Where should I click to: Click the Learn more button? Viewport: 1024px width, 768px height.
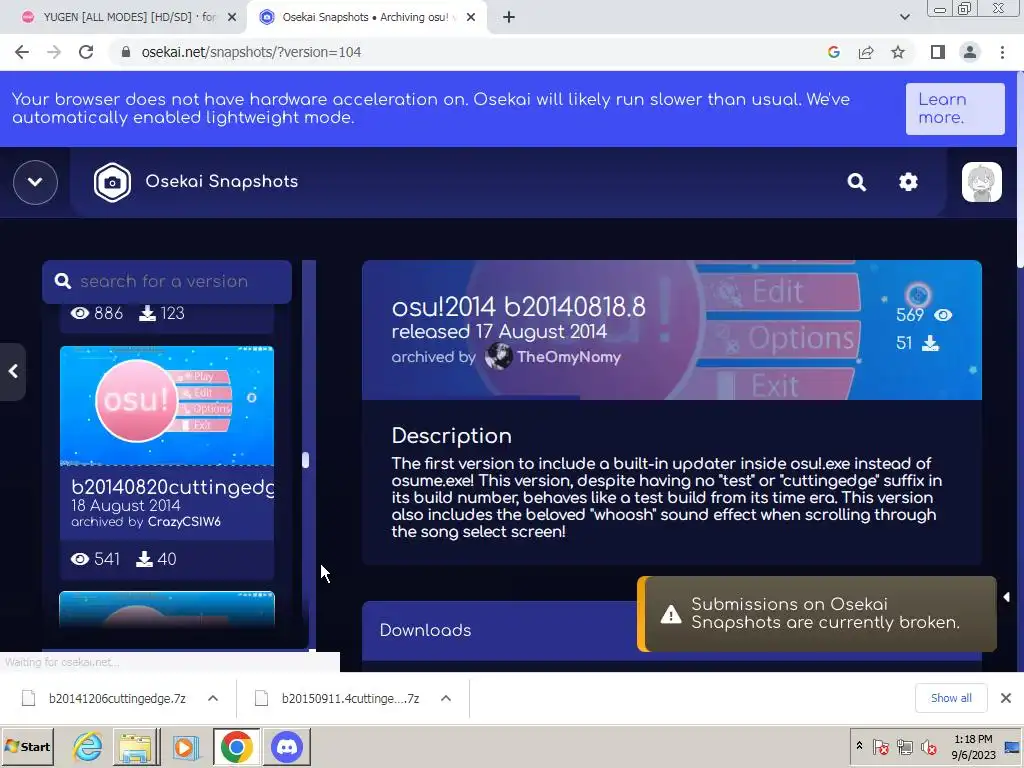955,109
